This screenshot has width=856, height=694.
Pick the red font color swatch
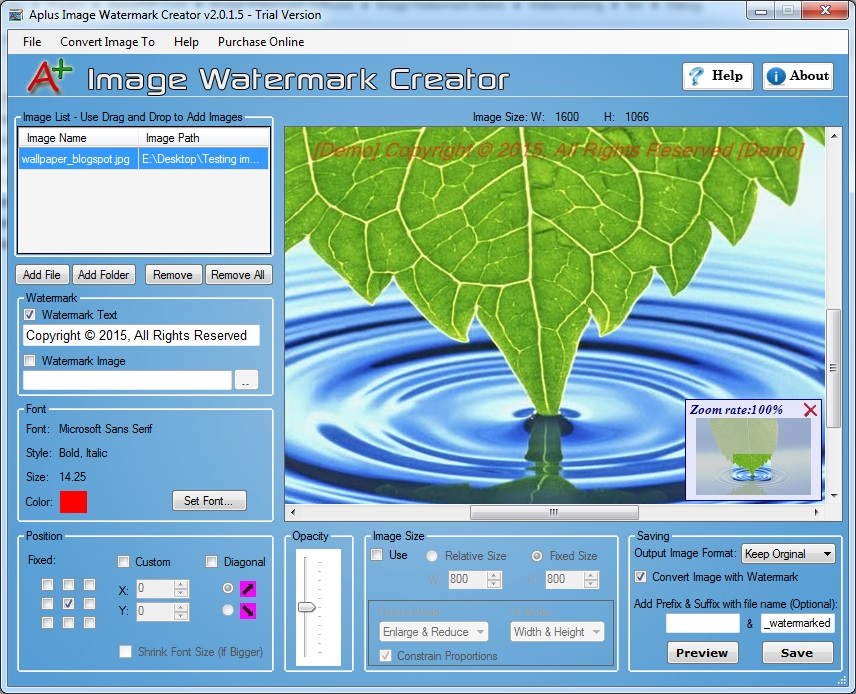(x=73, y=502)
